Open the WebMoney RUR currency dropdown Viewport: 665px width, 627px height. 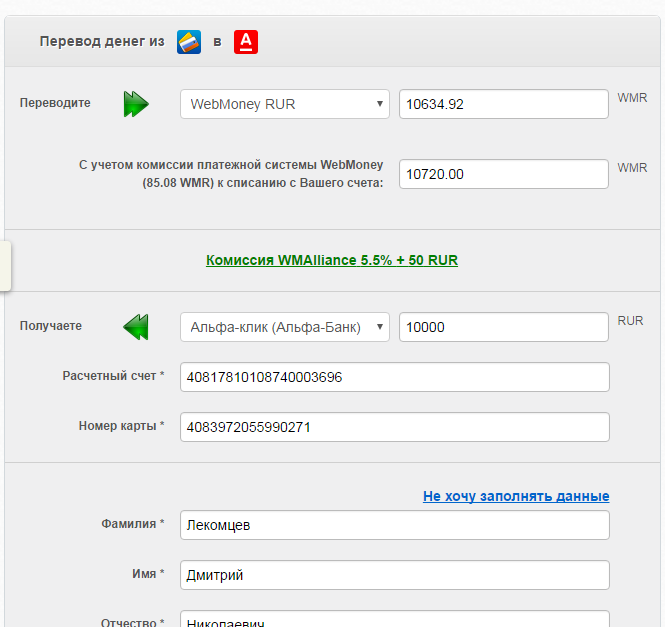click(285, 104)
